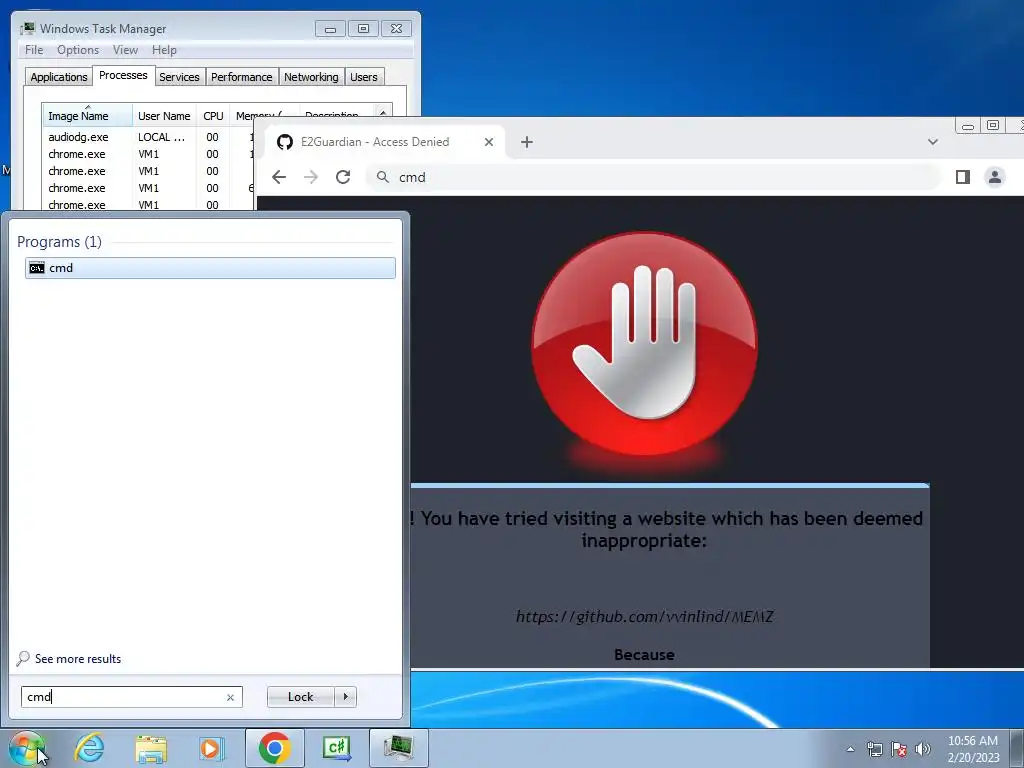Switch to the Processes tab
Screen dimensions: 1024x768
(123, 75)
